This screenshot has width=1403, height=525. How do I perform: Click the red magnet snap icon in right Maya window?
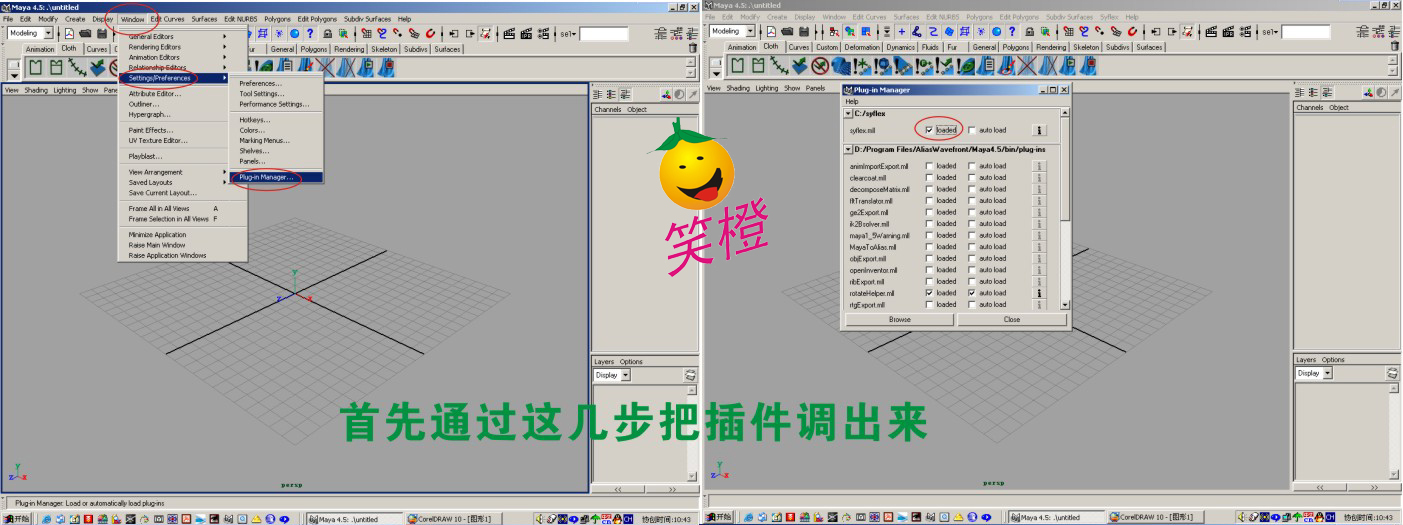(x=1132, y=31)
